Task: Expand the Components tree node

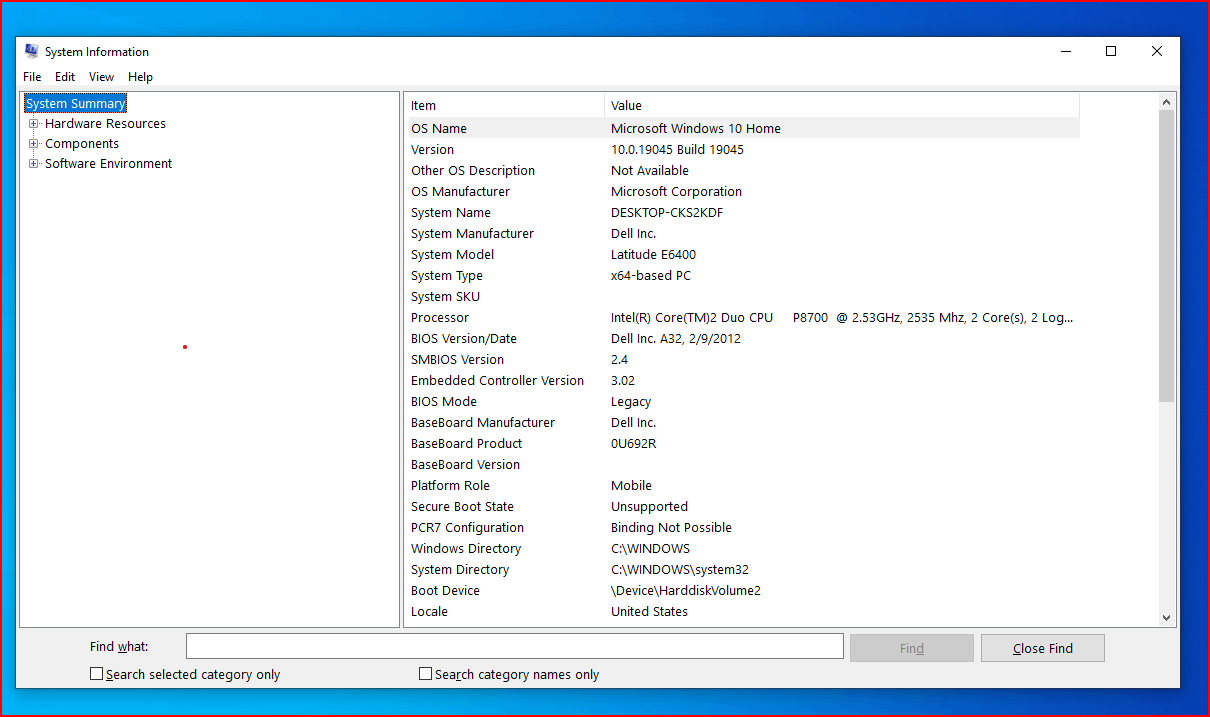Action: click(x=34, y=143)
